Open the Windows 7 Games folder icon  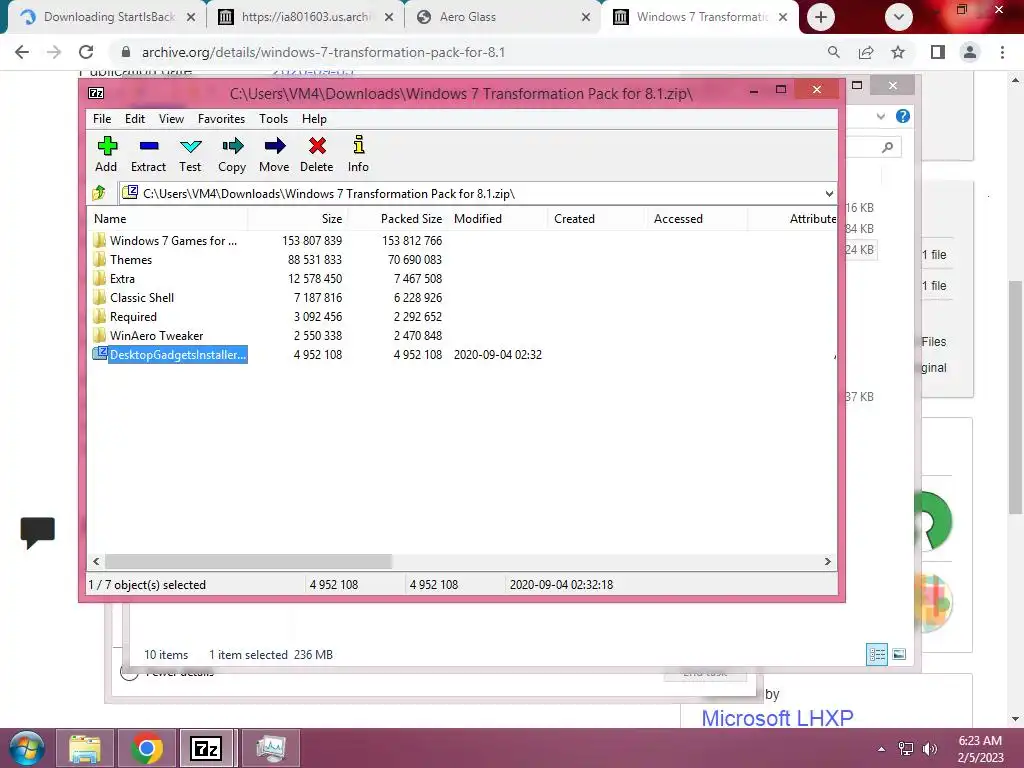point(99,240)
